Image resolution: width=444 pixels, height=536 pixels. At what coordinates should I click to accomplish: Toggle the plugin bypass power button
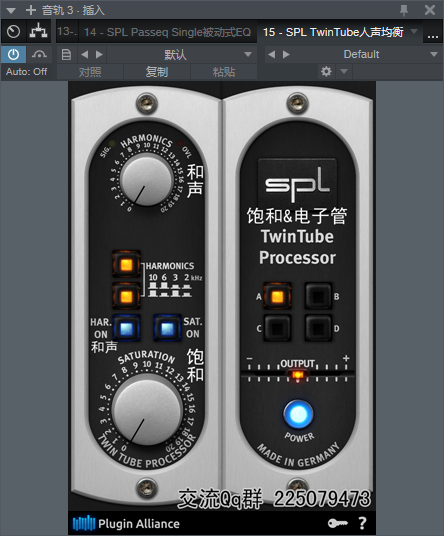[13, 54]
